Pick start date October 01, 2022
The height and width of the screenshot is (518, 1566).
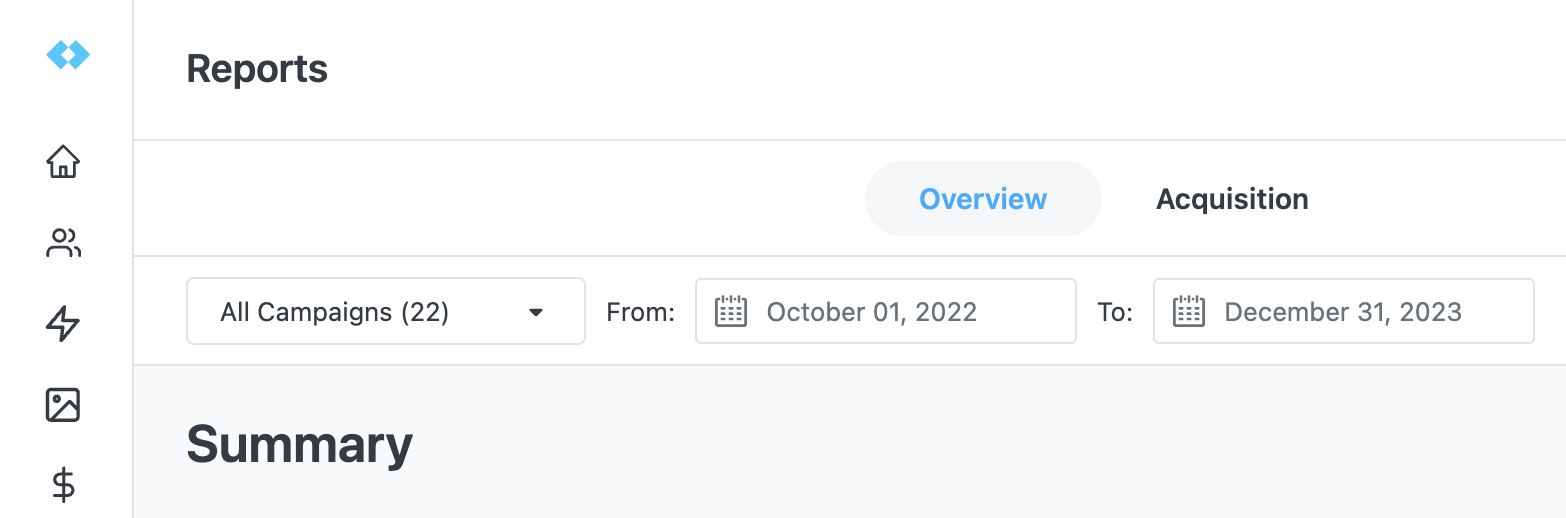tap(886, 311)
